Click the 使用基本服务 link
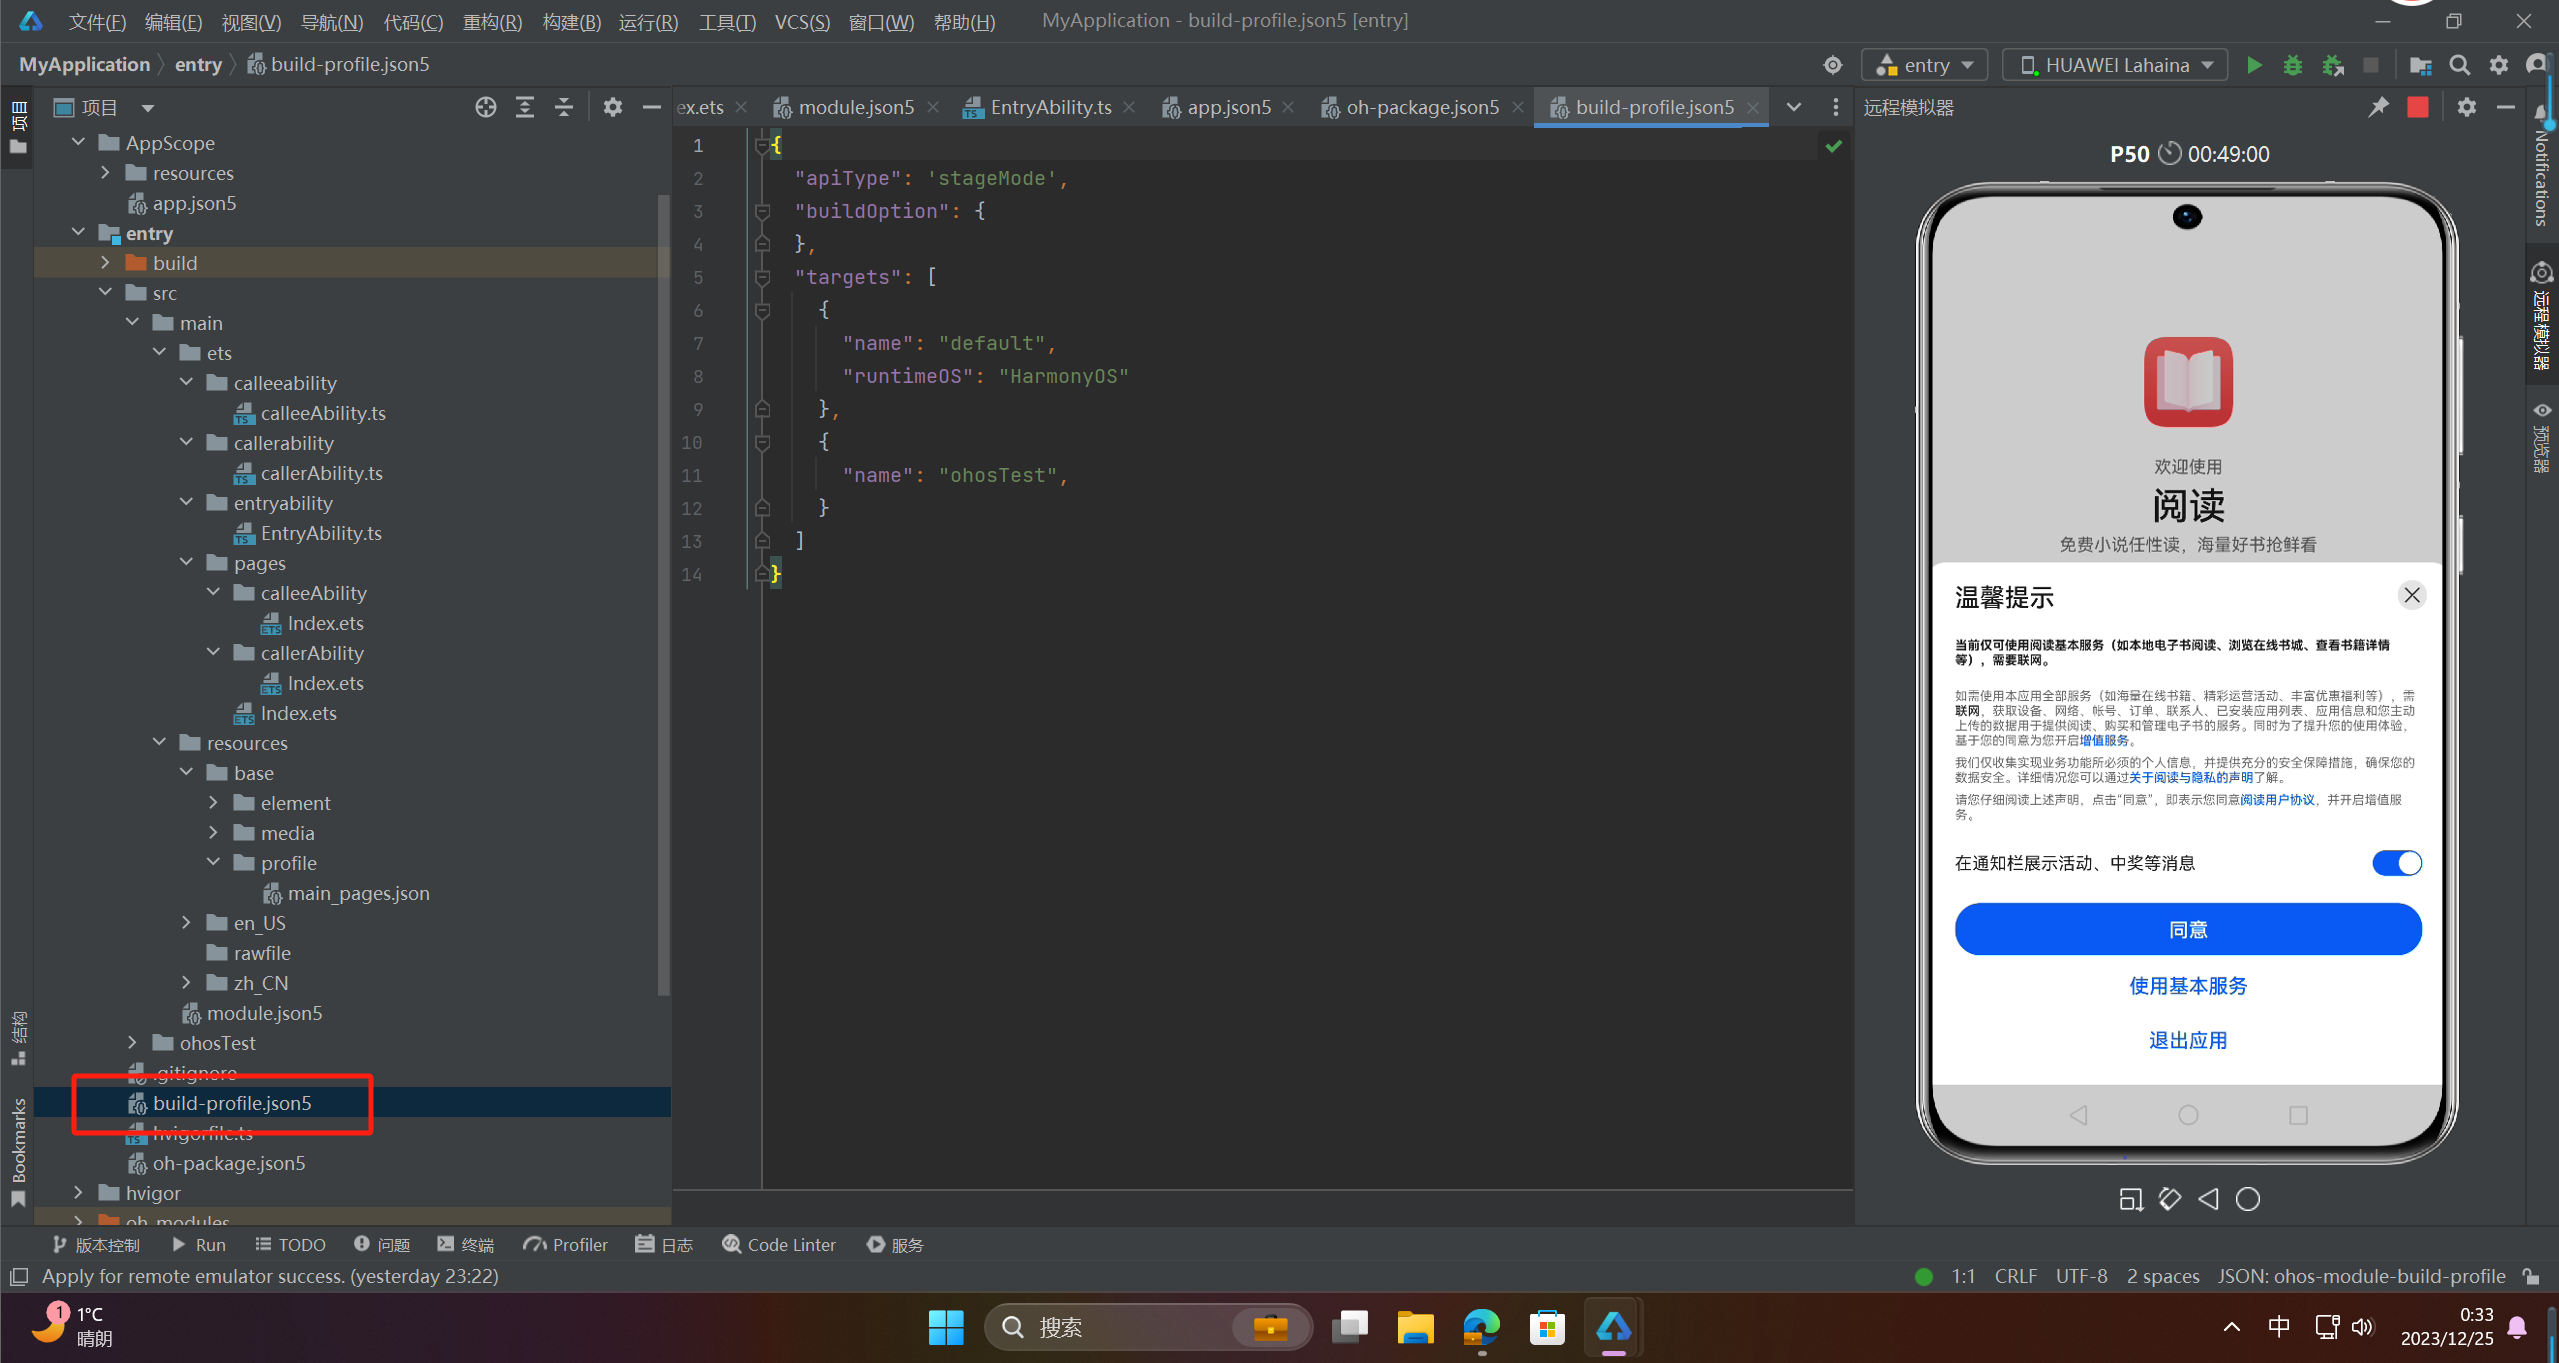 tap(2188, 986)
